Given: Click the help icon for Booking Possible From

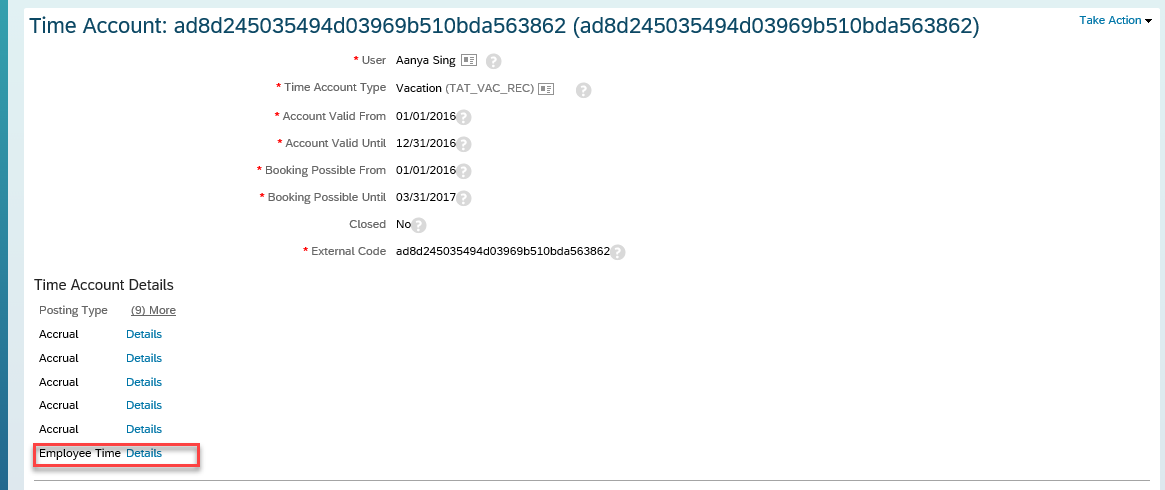Looking at the screenshot, I should (x=464, y=172).
